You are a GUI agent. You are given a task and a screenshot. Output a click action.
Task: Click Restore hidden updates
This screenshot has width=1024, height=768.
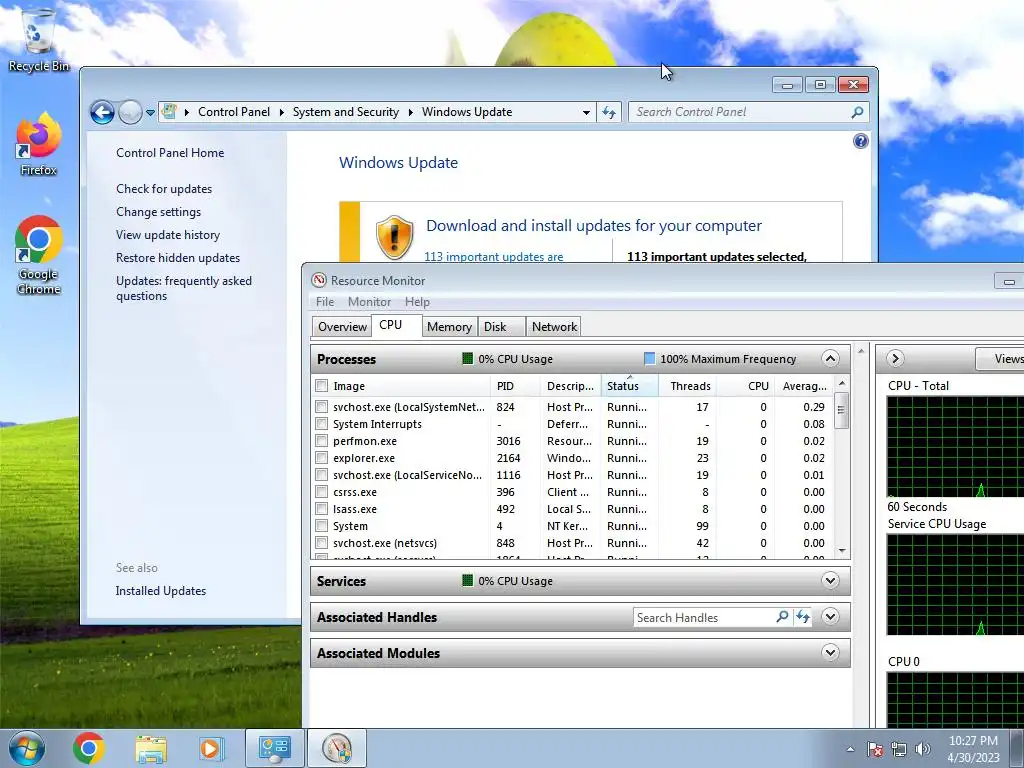coord(178,257)
